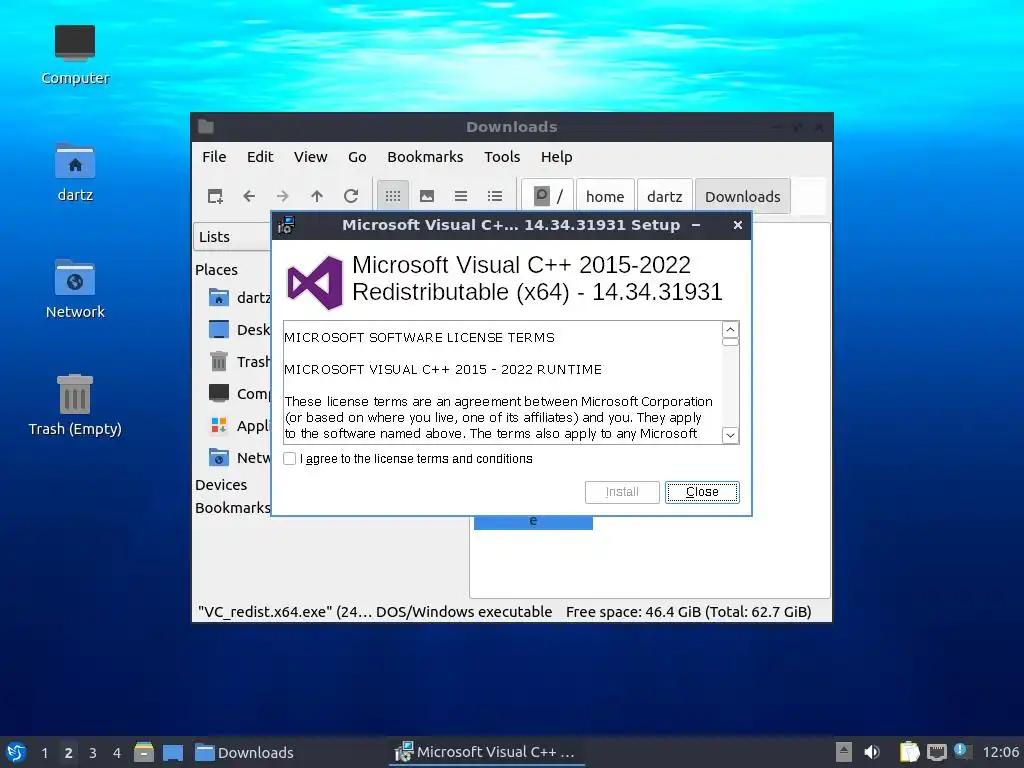Open the volume control tray icon
This screenshot has width=1024, height=768.
click(872, 752)
